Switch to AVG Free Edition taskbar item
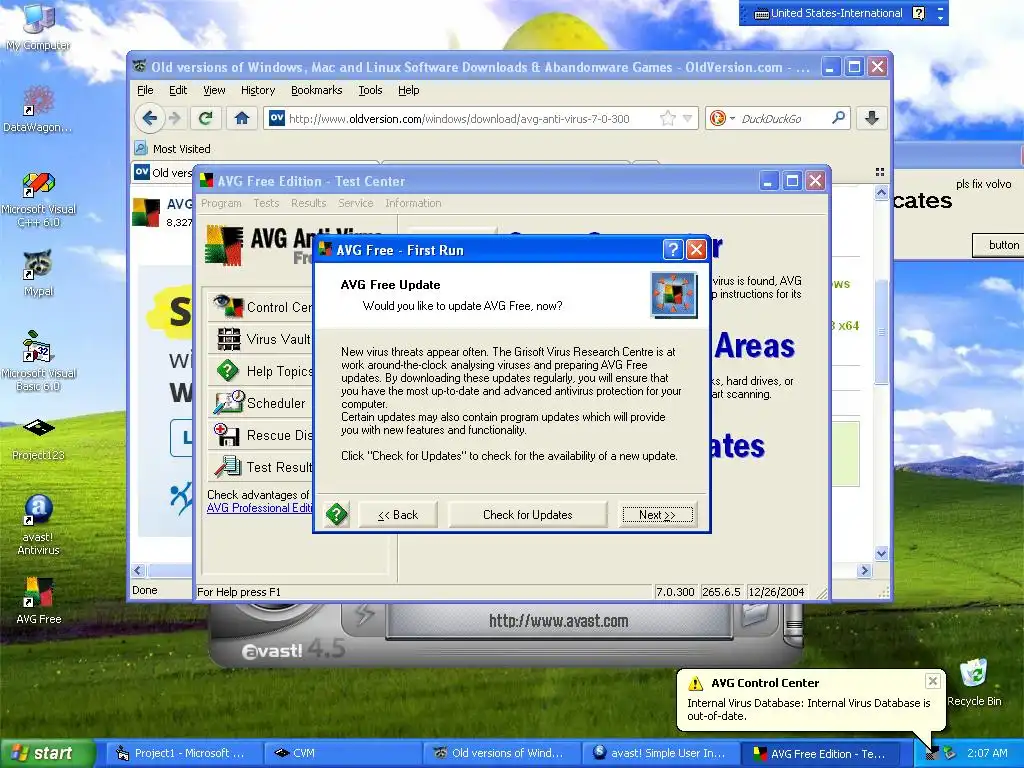Screen dimensions: 1024x768 point(820,753)
